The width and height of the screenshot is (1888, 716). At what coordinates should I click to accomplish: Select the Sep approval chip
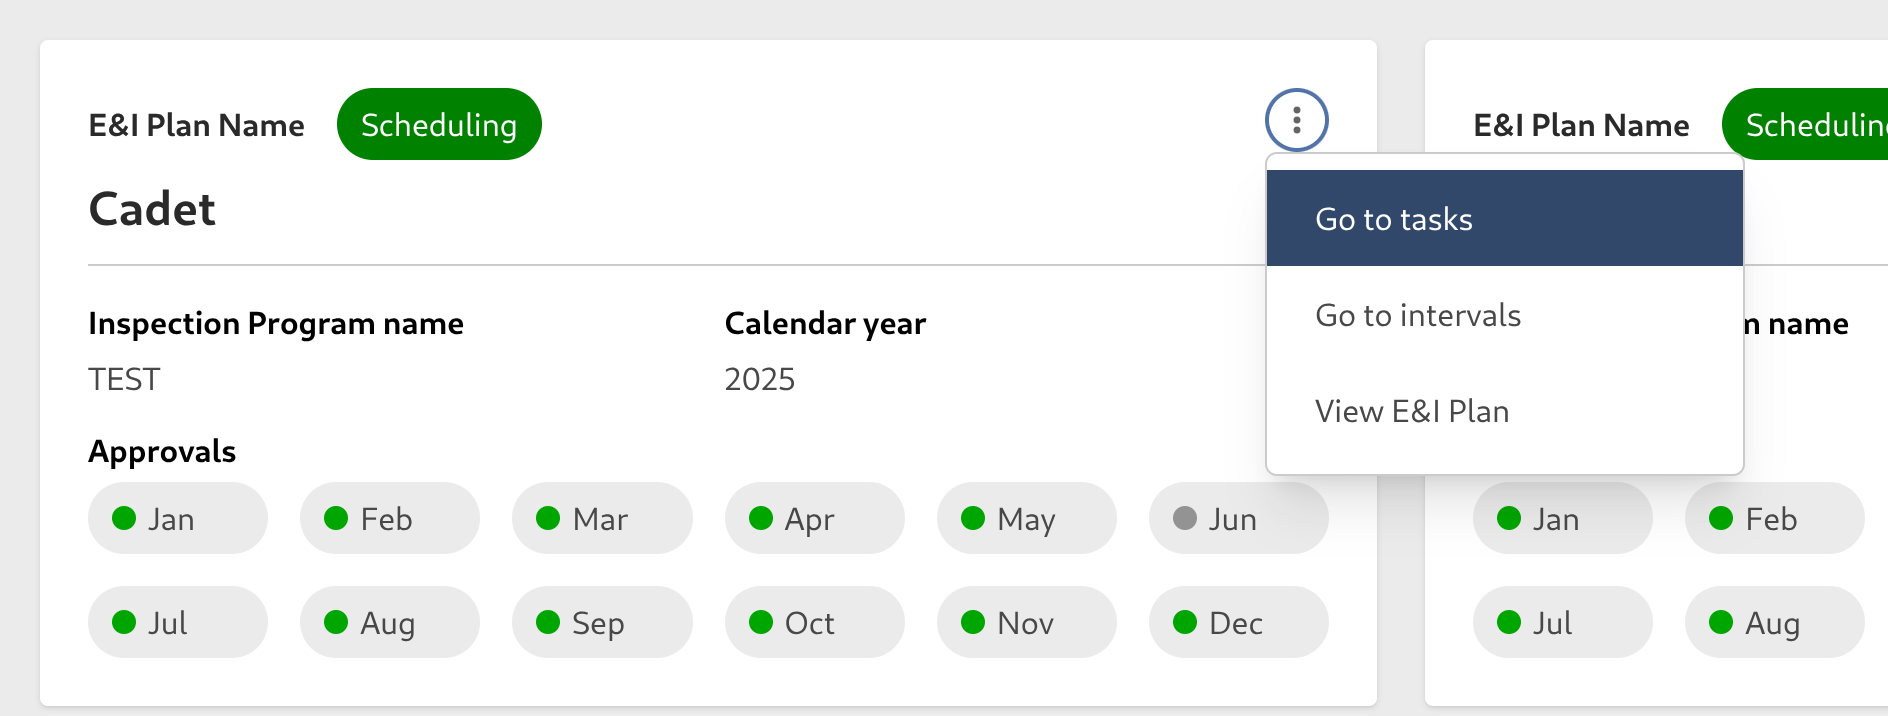point(602,623)
